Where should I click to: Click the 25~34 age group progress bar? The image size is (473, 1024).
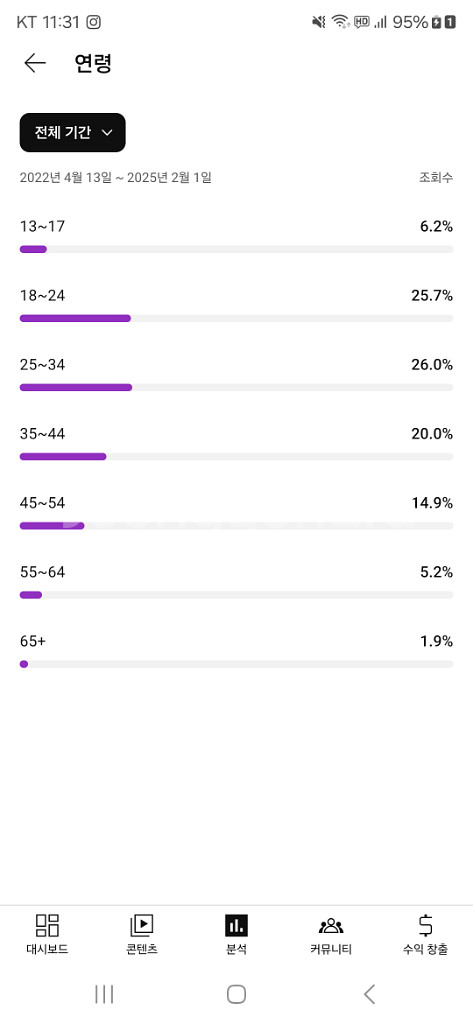coord(236,387)
